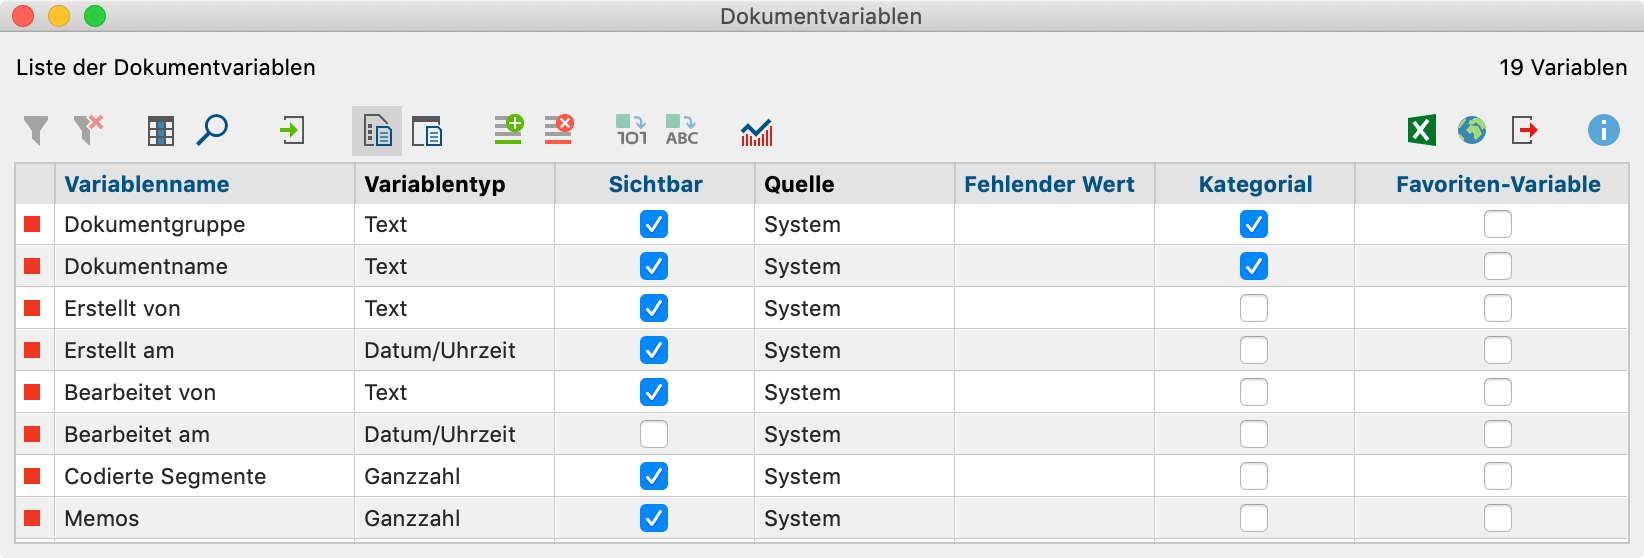Click red square marker of Erstellt am row
1644x558 pixels.
[32, 350]
